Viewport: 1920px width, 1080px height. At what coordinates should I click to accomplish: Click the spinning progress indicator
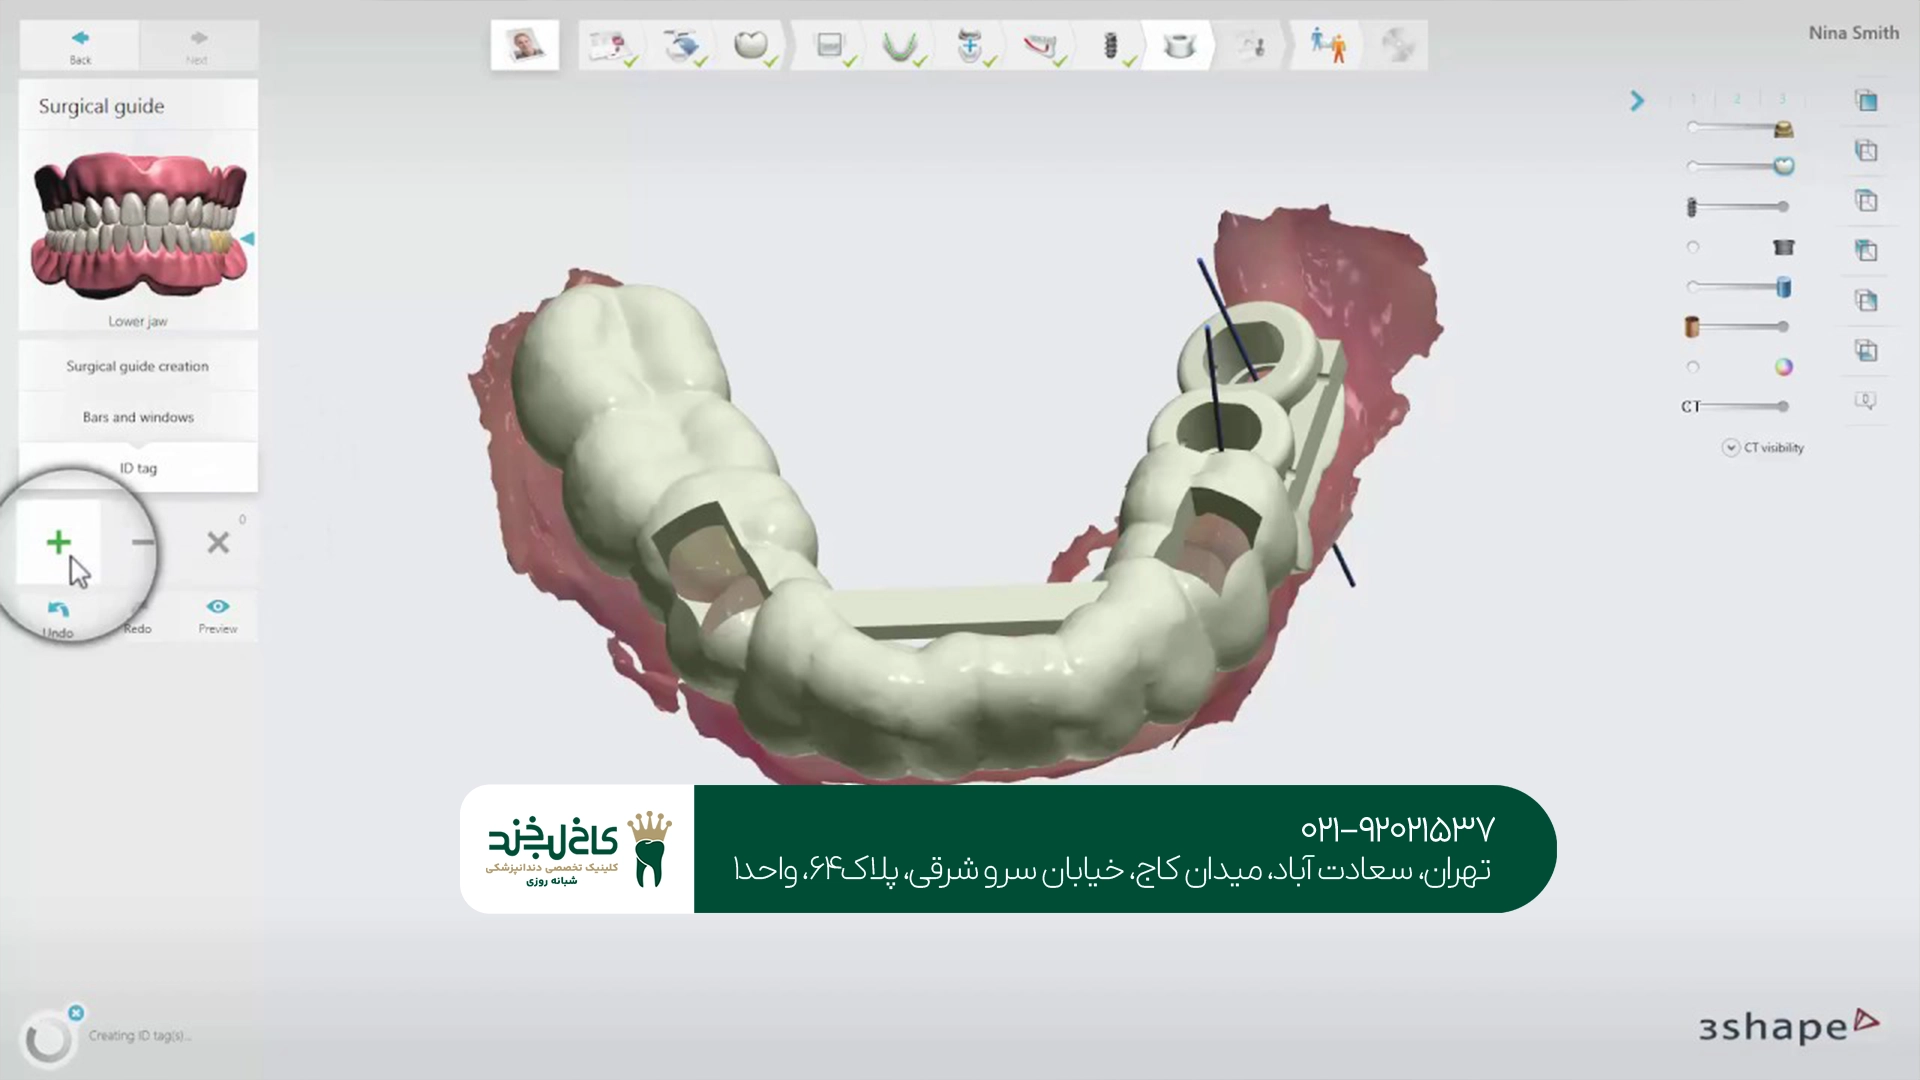[x=47, y=1040]
